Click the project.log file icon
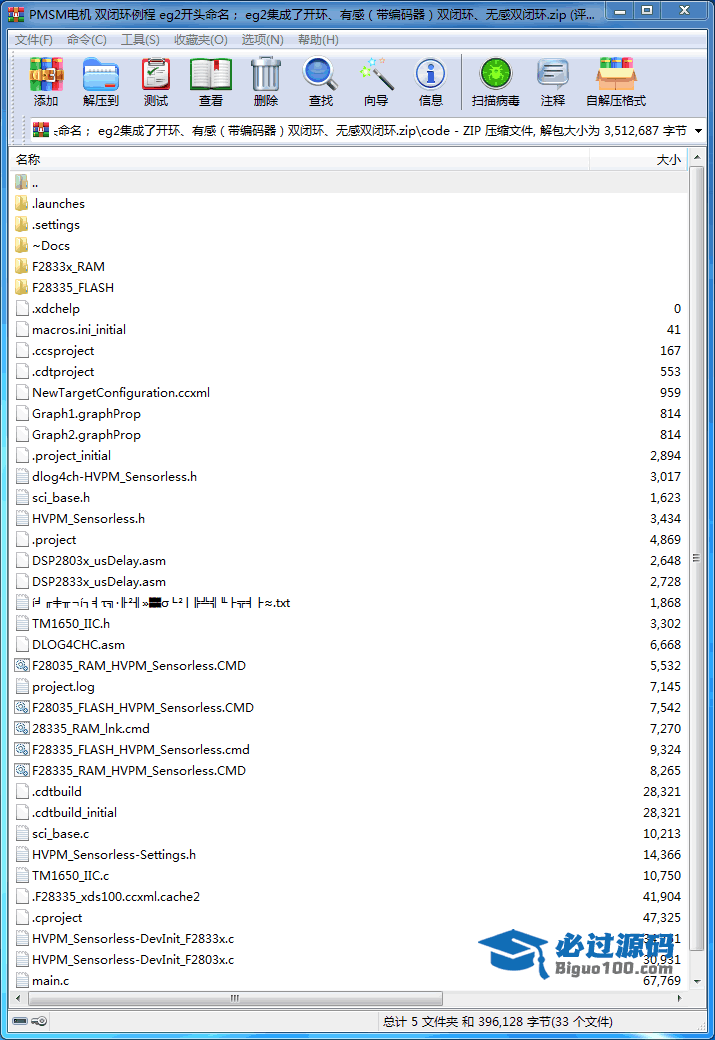 click(22, 686)
